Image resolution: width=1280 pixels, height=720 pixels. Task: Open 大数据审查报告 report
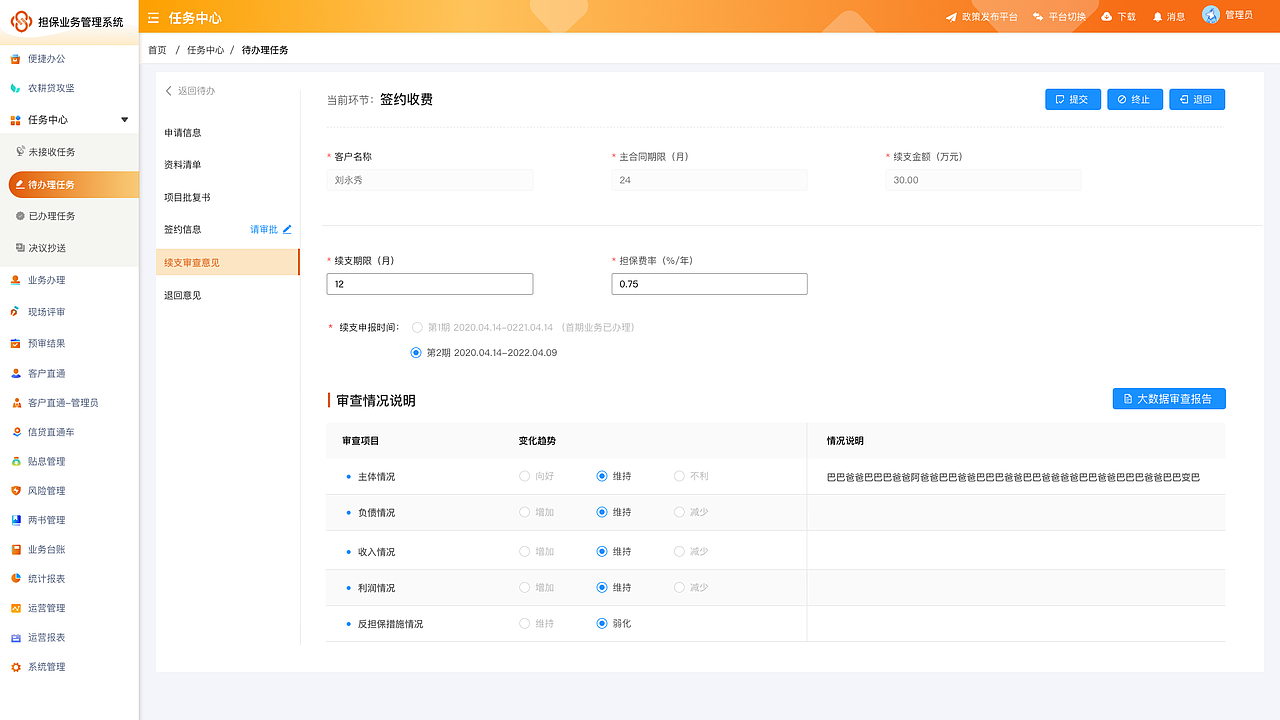click(x=1168, y=398)
